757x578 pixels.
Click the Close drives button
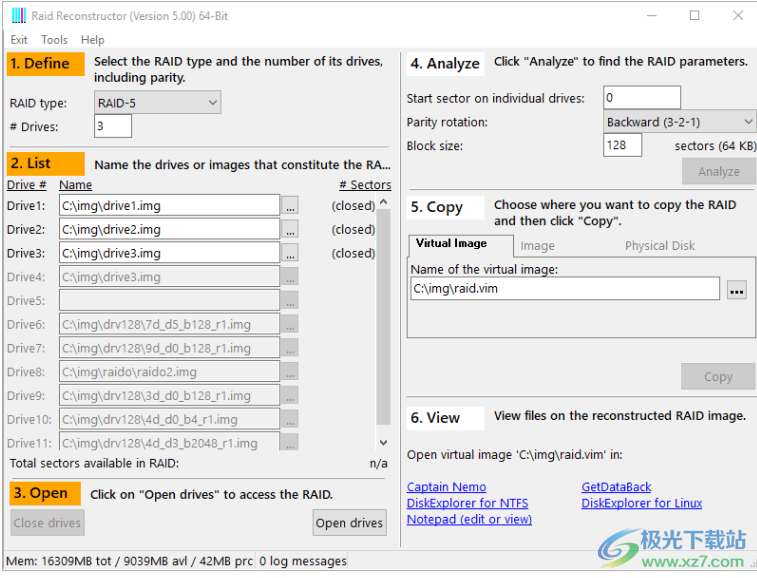coord(47,523)
